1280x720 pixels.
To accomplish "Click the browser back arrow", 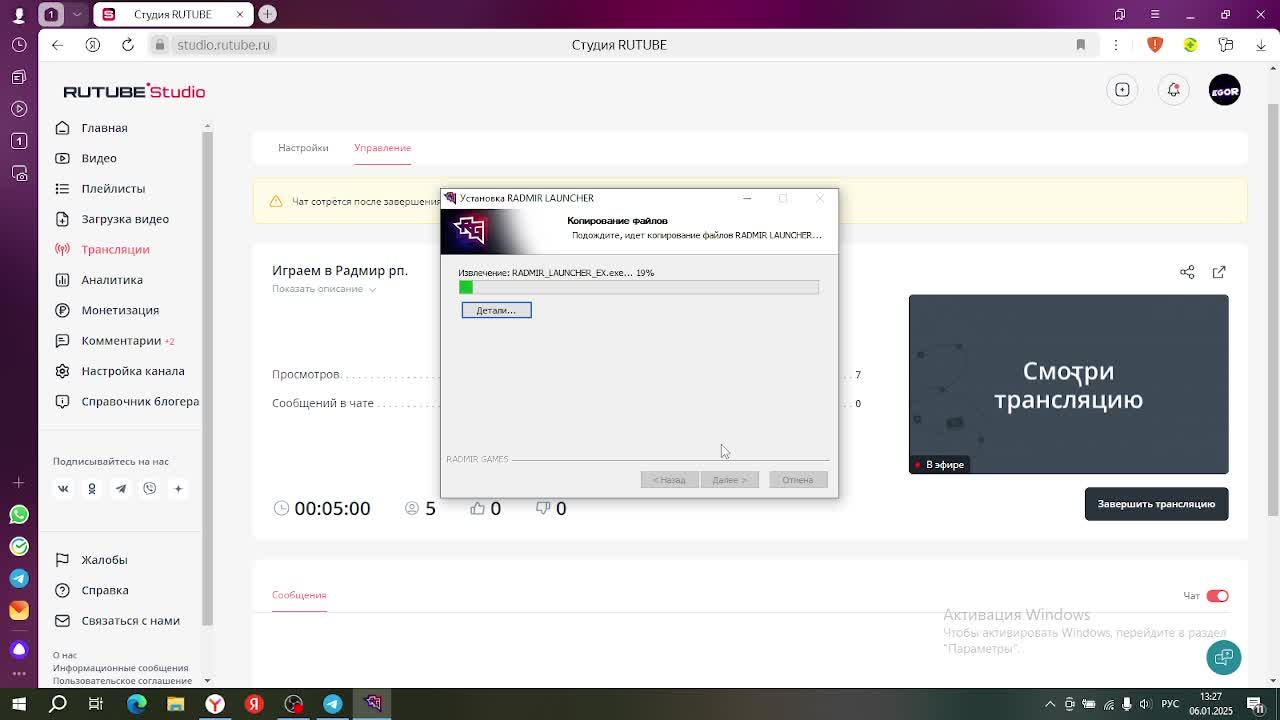I will [57, 45].
